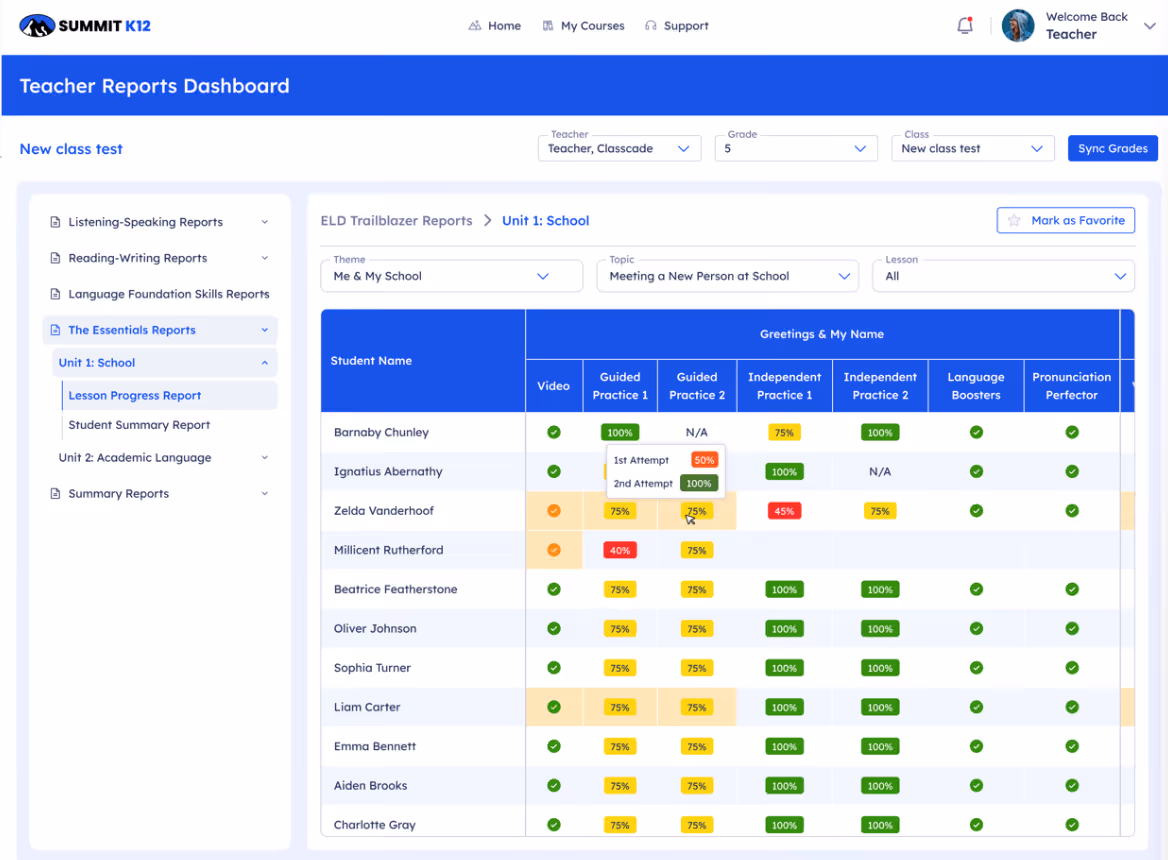This screenshot has height=860, width=1168.
Task: Click The Essentials Reports document icon
Action: 55,330
